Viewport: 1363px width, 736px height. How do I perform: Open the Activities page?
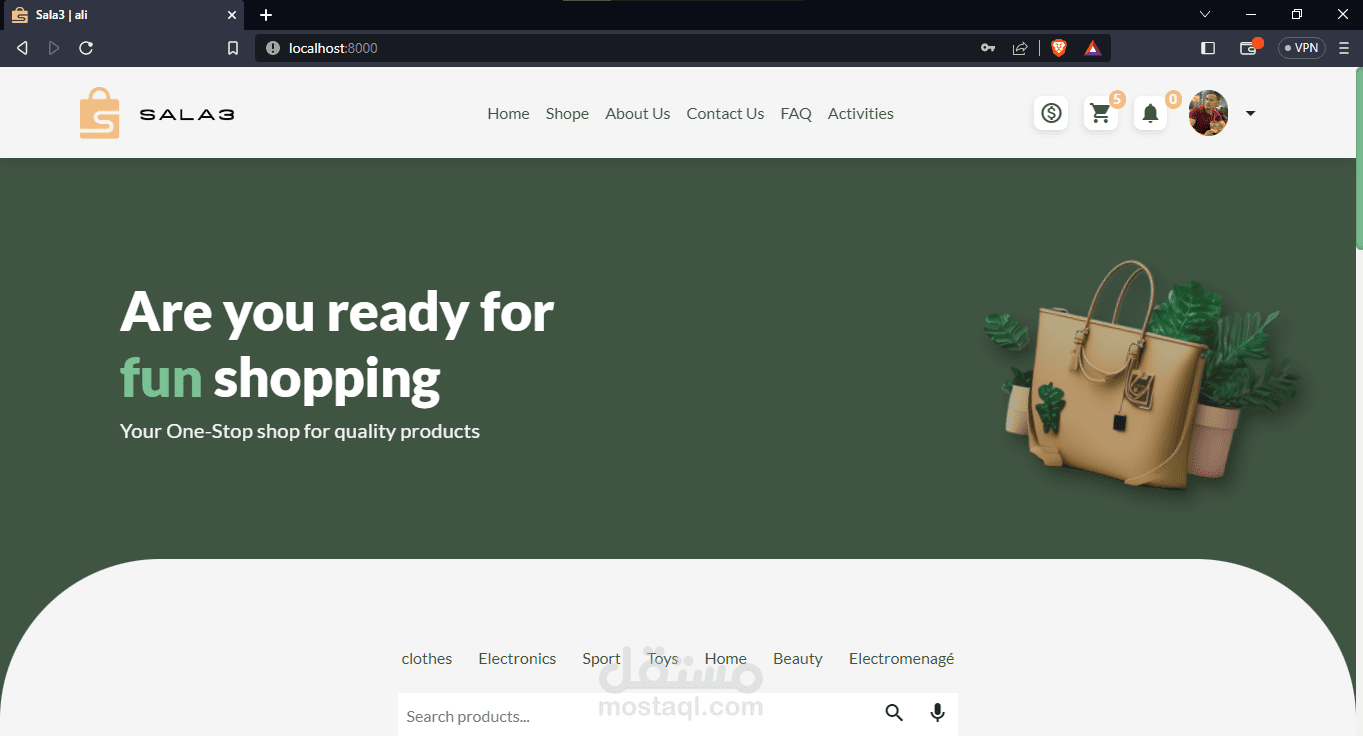860,113
